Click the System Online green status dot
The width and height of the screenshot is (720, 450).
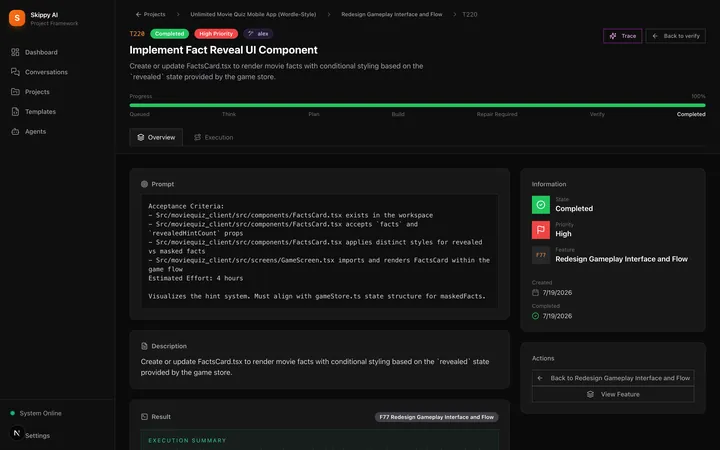[x=12, y=413]
